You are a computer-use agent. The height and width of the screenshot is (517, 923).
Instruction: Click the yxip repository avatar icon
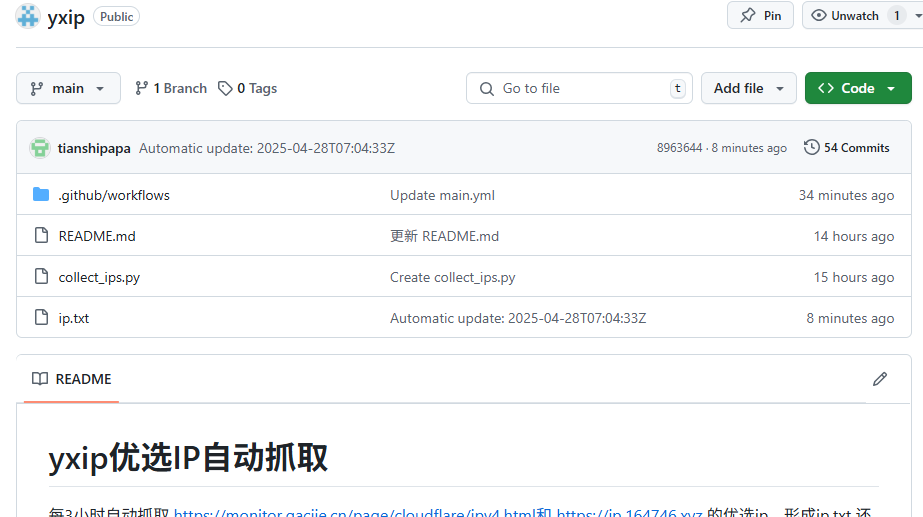click(x=28, y=16)
